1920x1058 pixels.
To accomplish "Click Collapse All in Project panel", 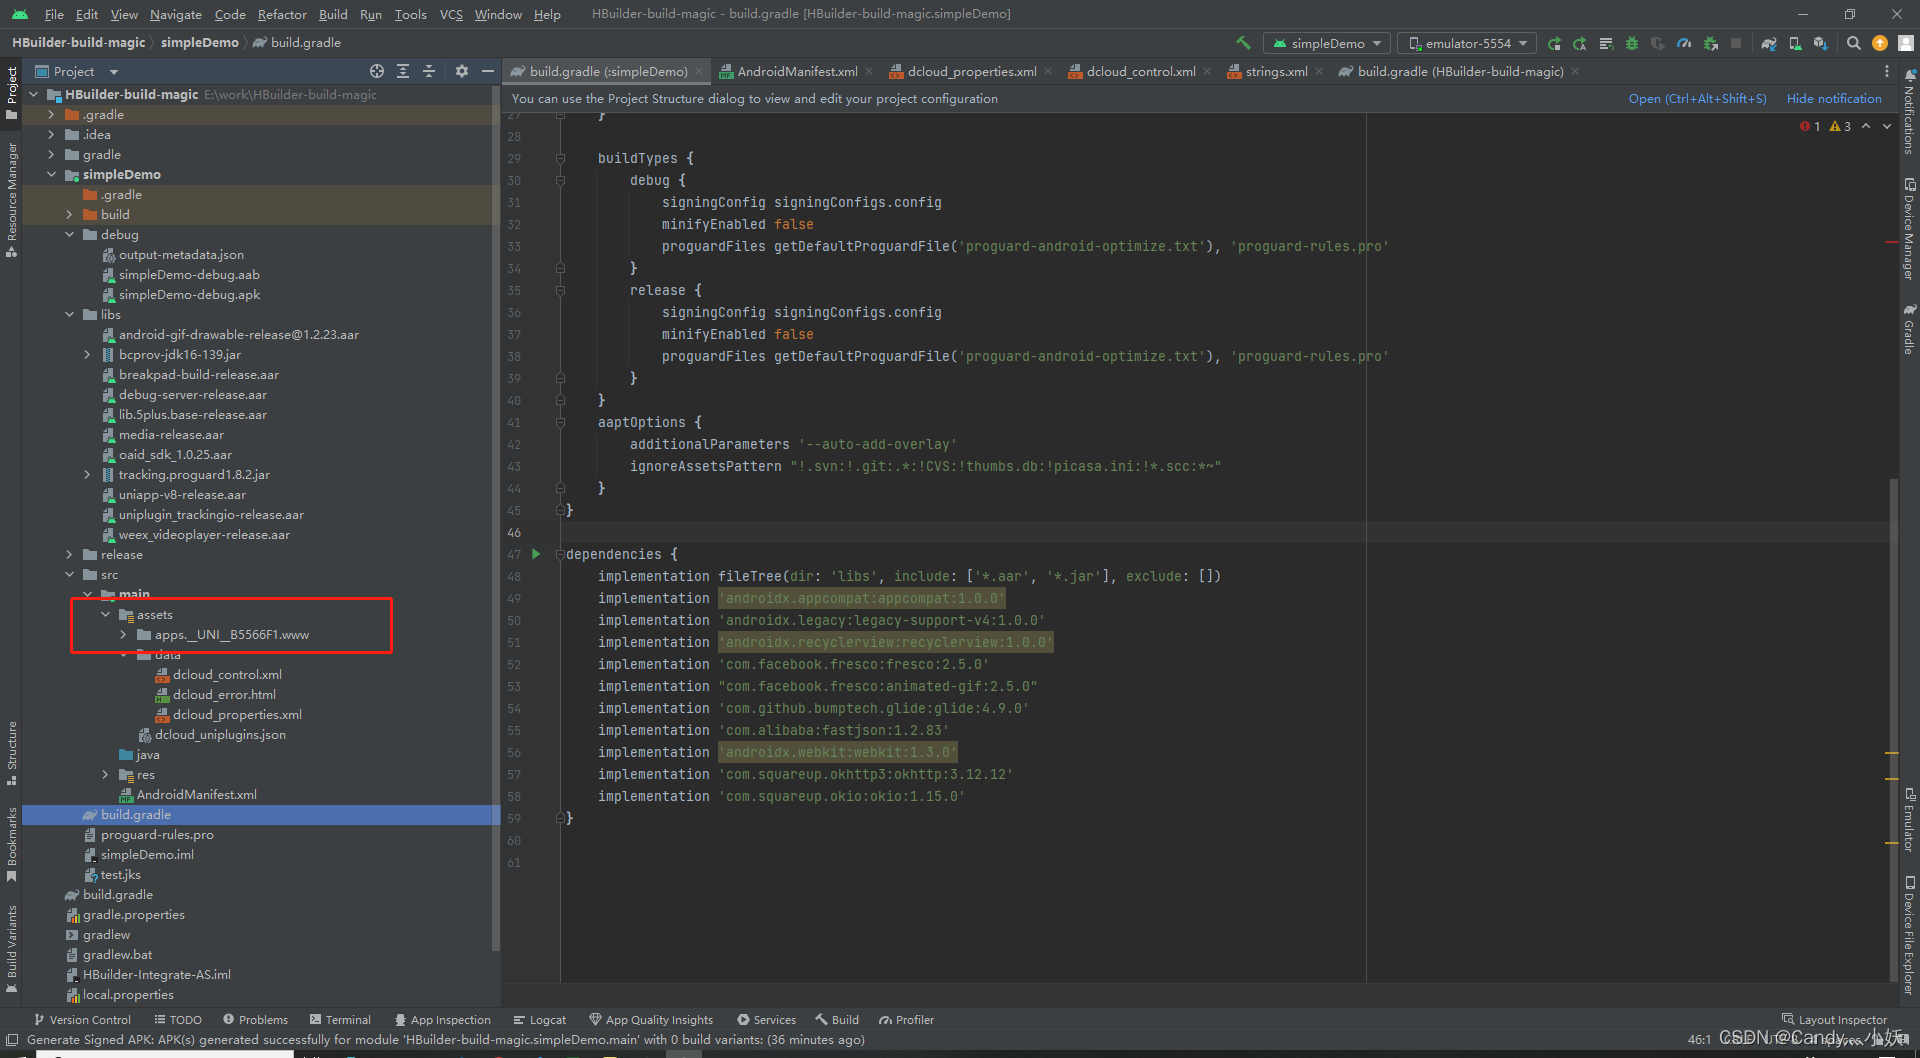I will [429, 71].
